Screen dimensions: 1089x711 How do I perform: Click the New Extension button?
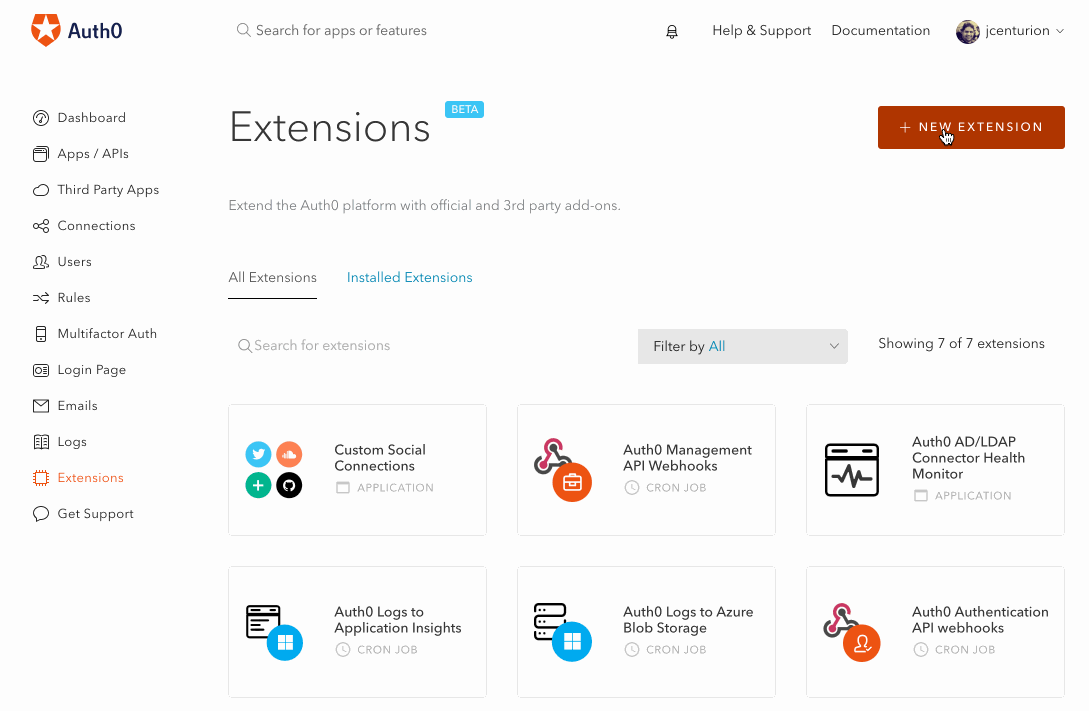click(971, 128)
